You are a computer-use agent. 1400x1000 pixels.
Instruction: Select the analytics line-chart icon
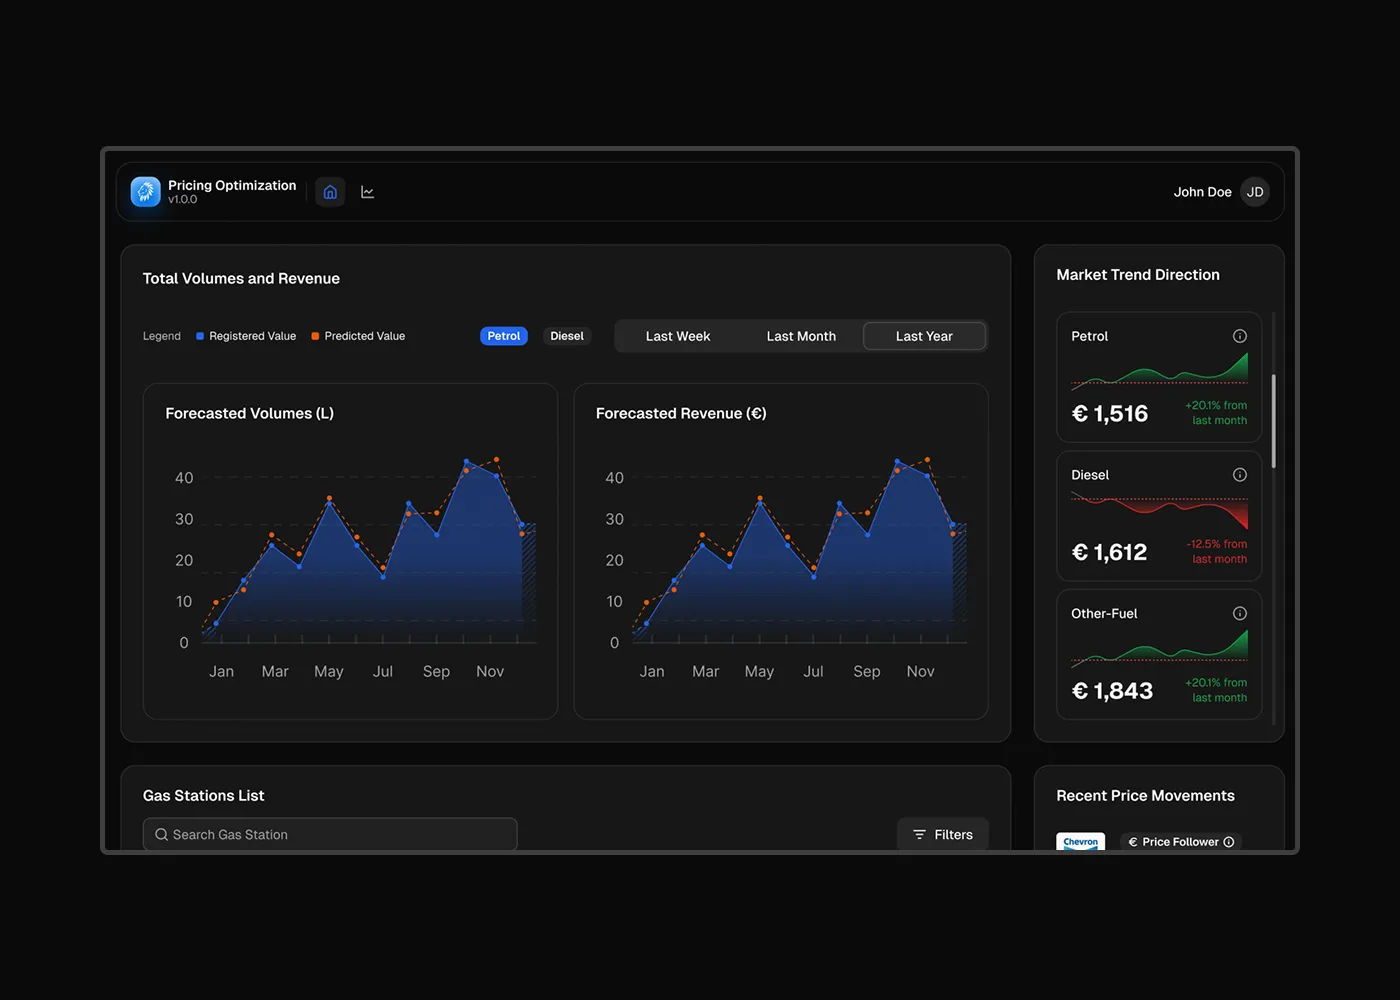(x=367, y=191)
